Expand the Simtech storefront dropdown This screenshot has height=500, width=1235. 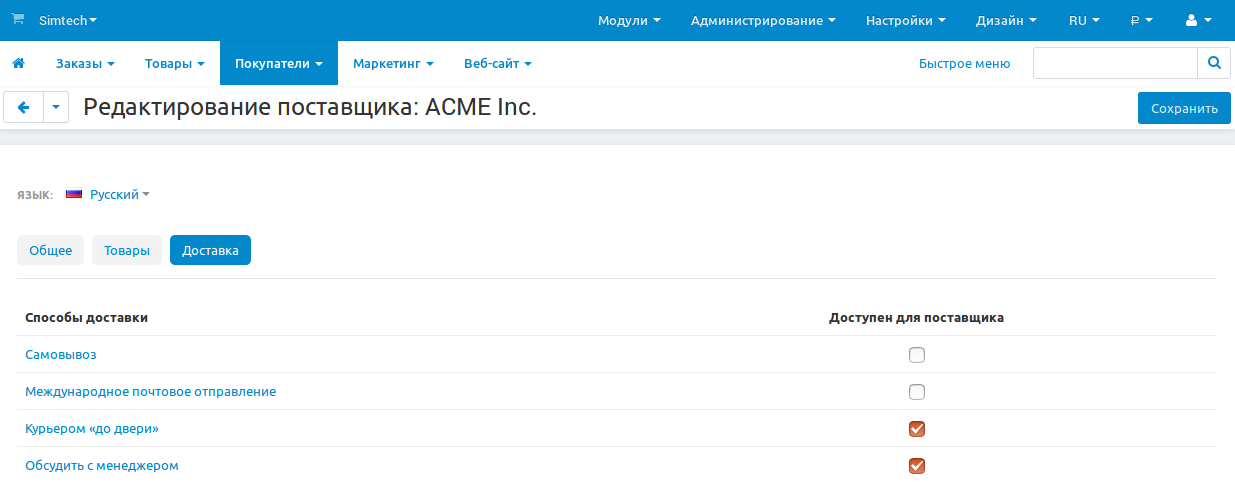point(68,20)
